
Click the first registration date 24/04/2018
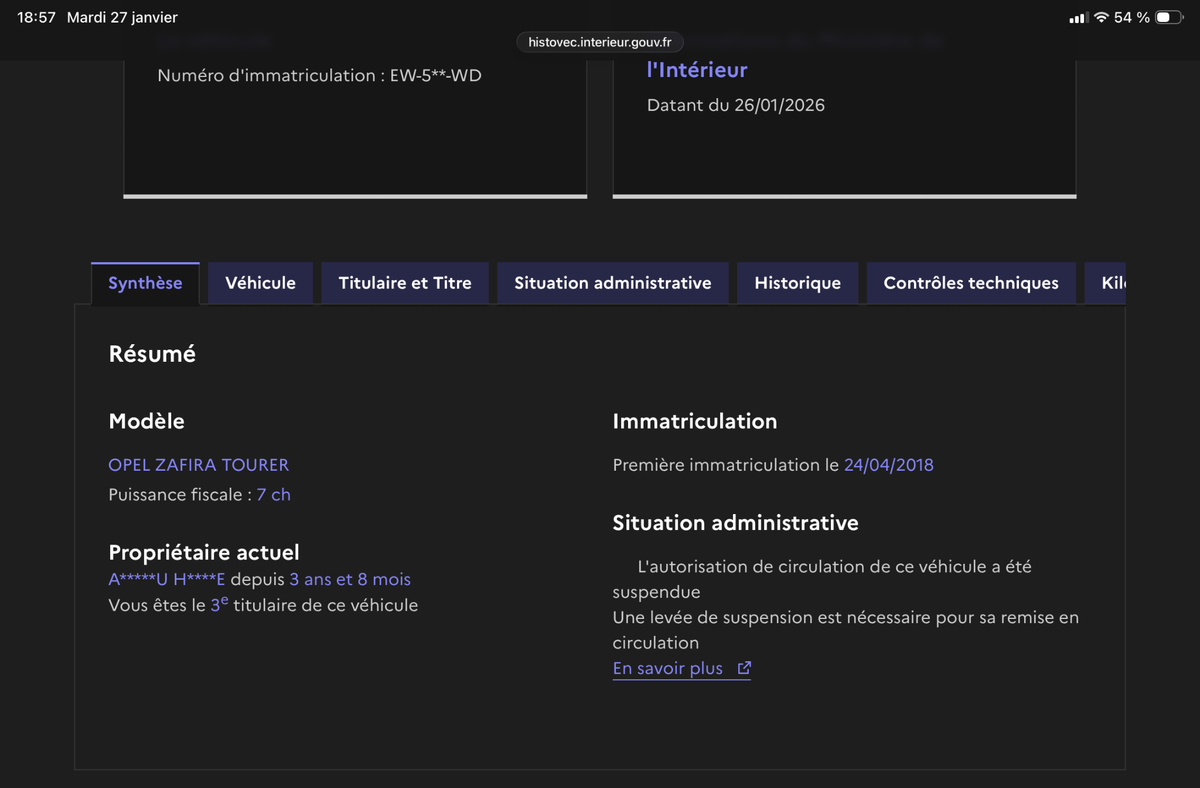tap(888, 465)
